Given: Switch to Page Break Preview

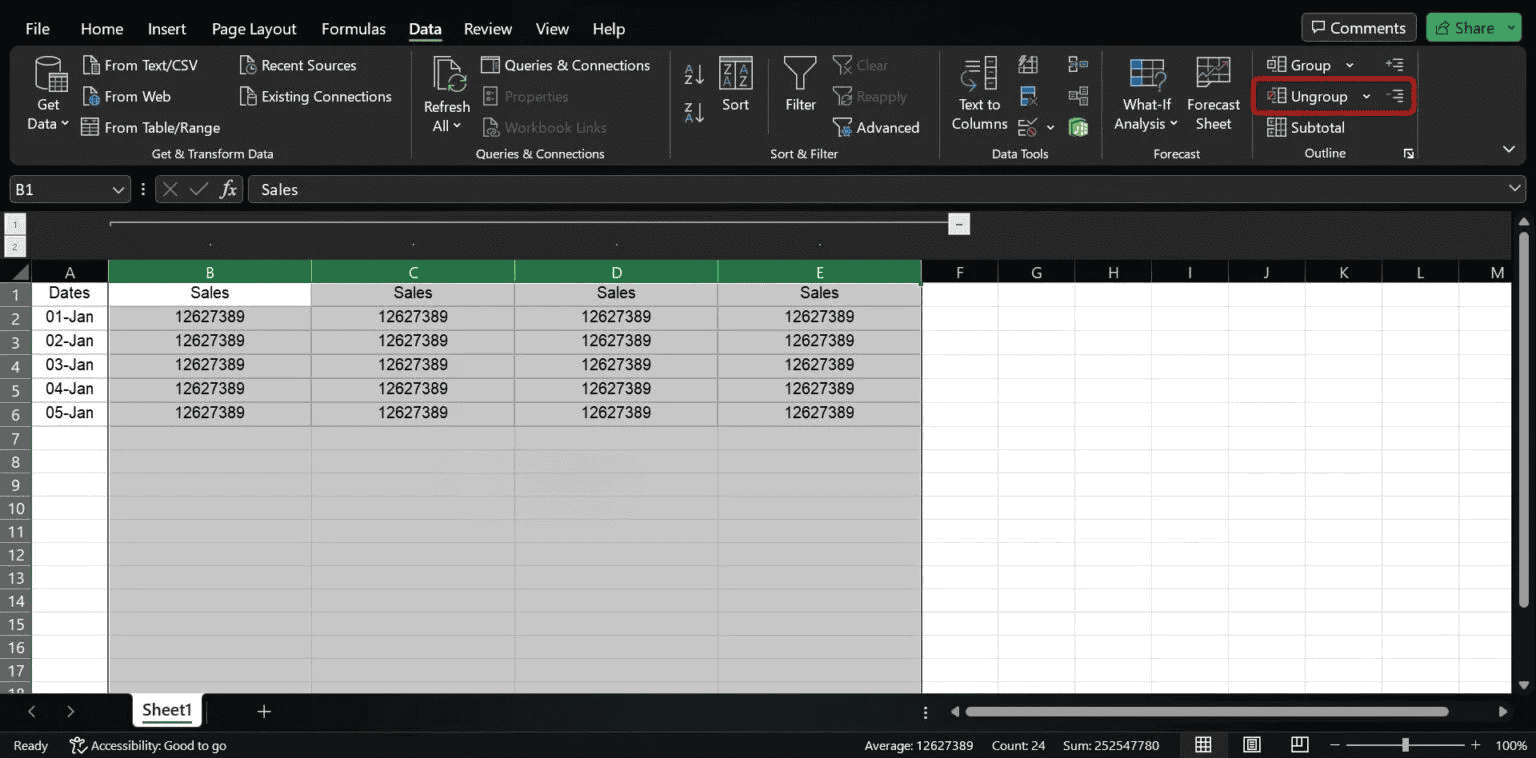Looking at the screenshot, I should pyautogui.click(x=1299, y=745).
